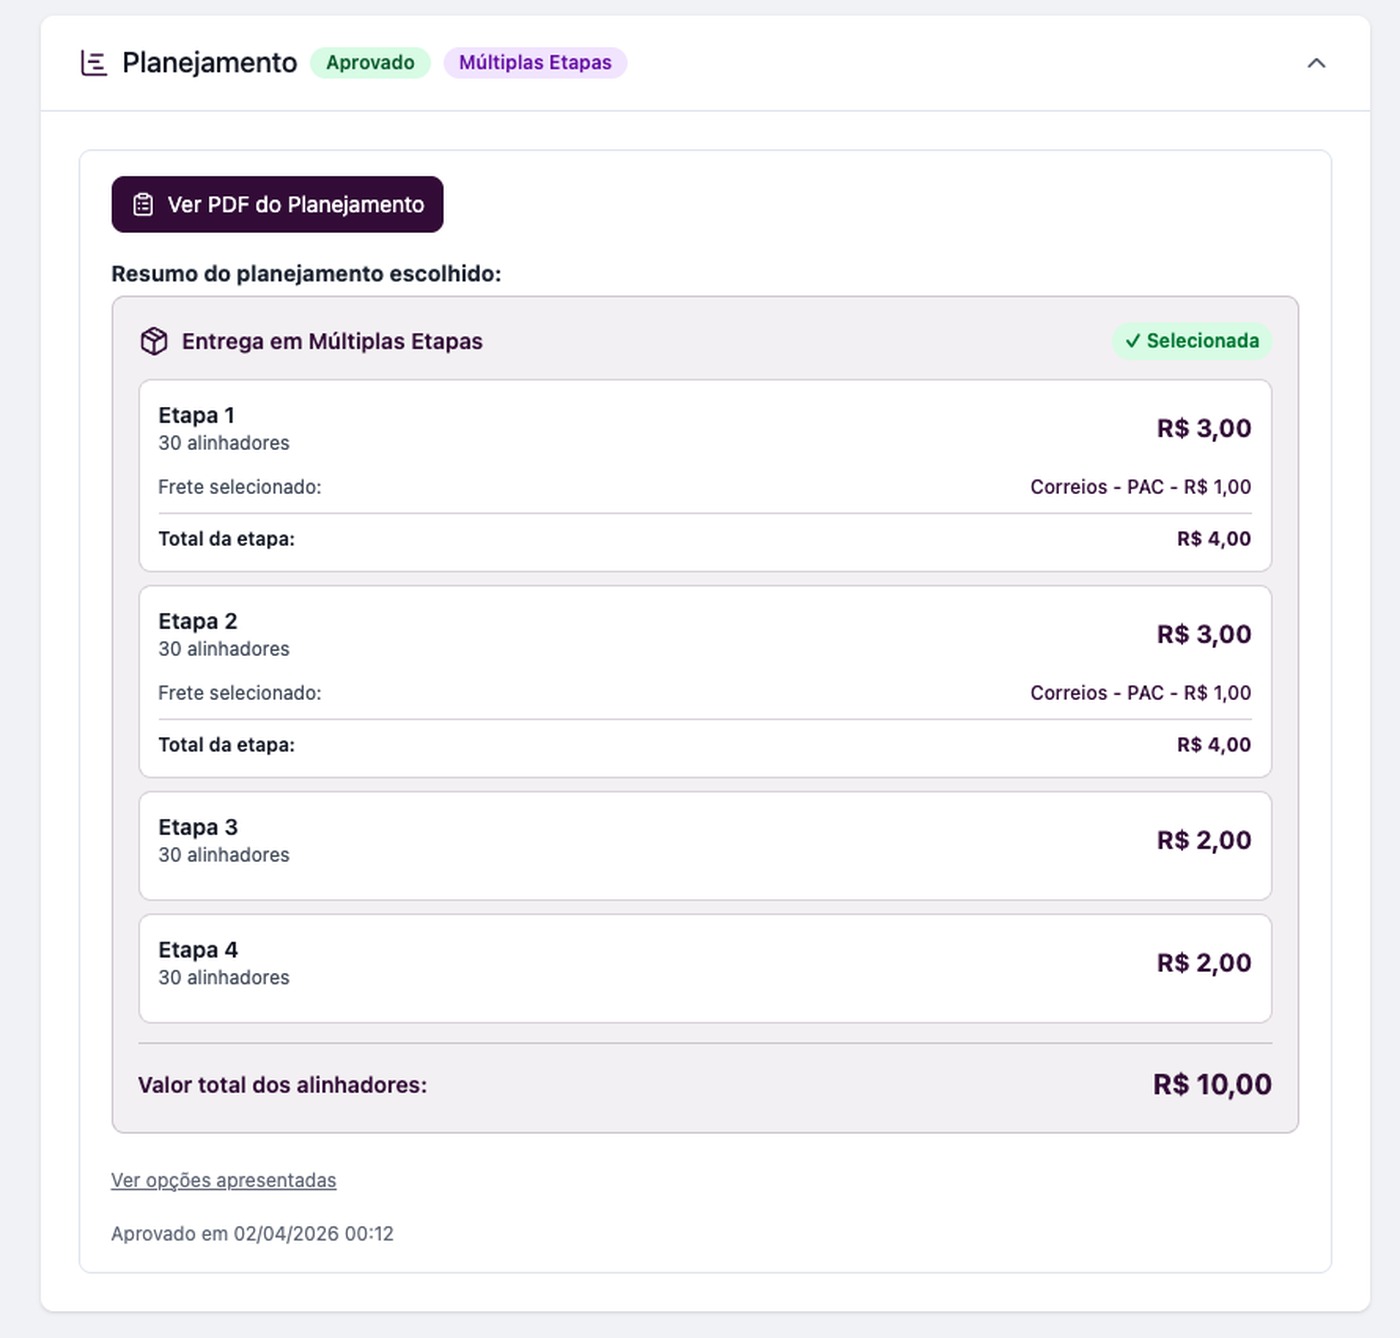1400x1338 pixels.
Task: Click the Aprovado status badge
Action: (x=370, y=63)
